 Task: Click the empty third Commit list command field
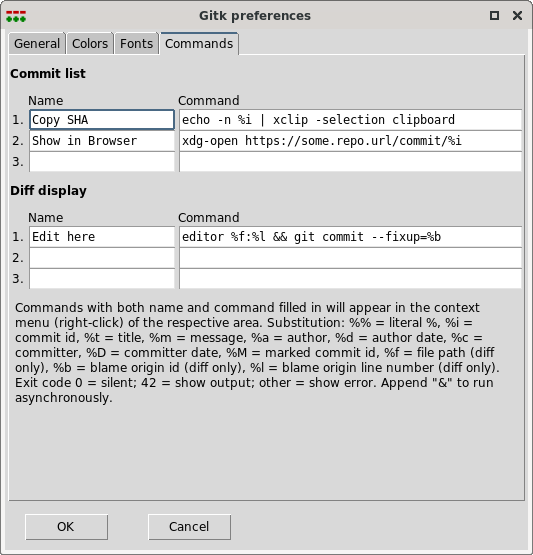350,162
